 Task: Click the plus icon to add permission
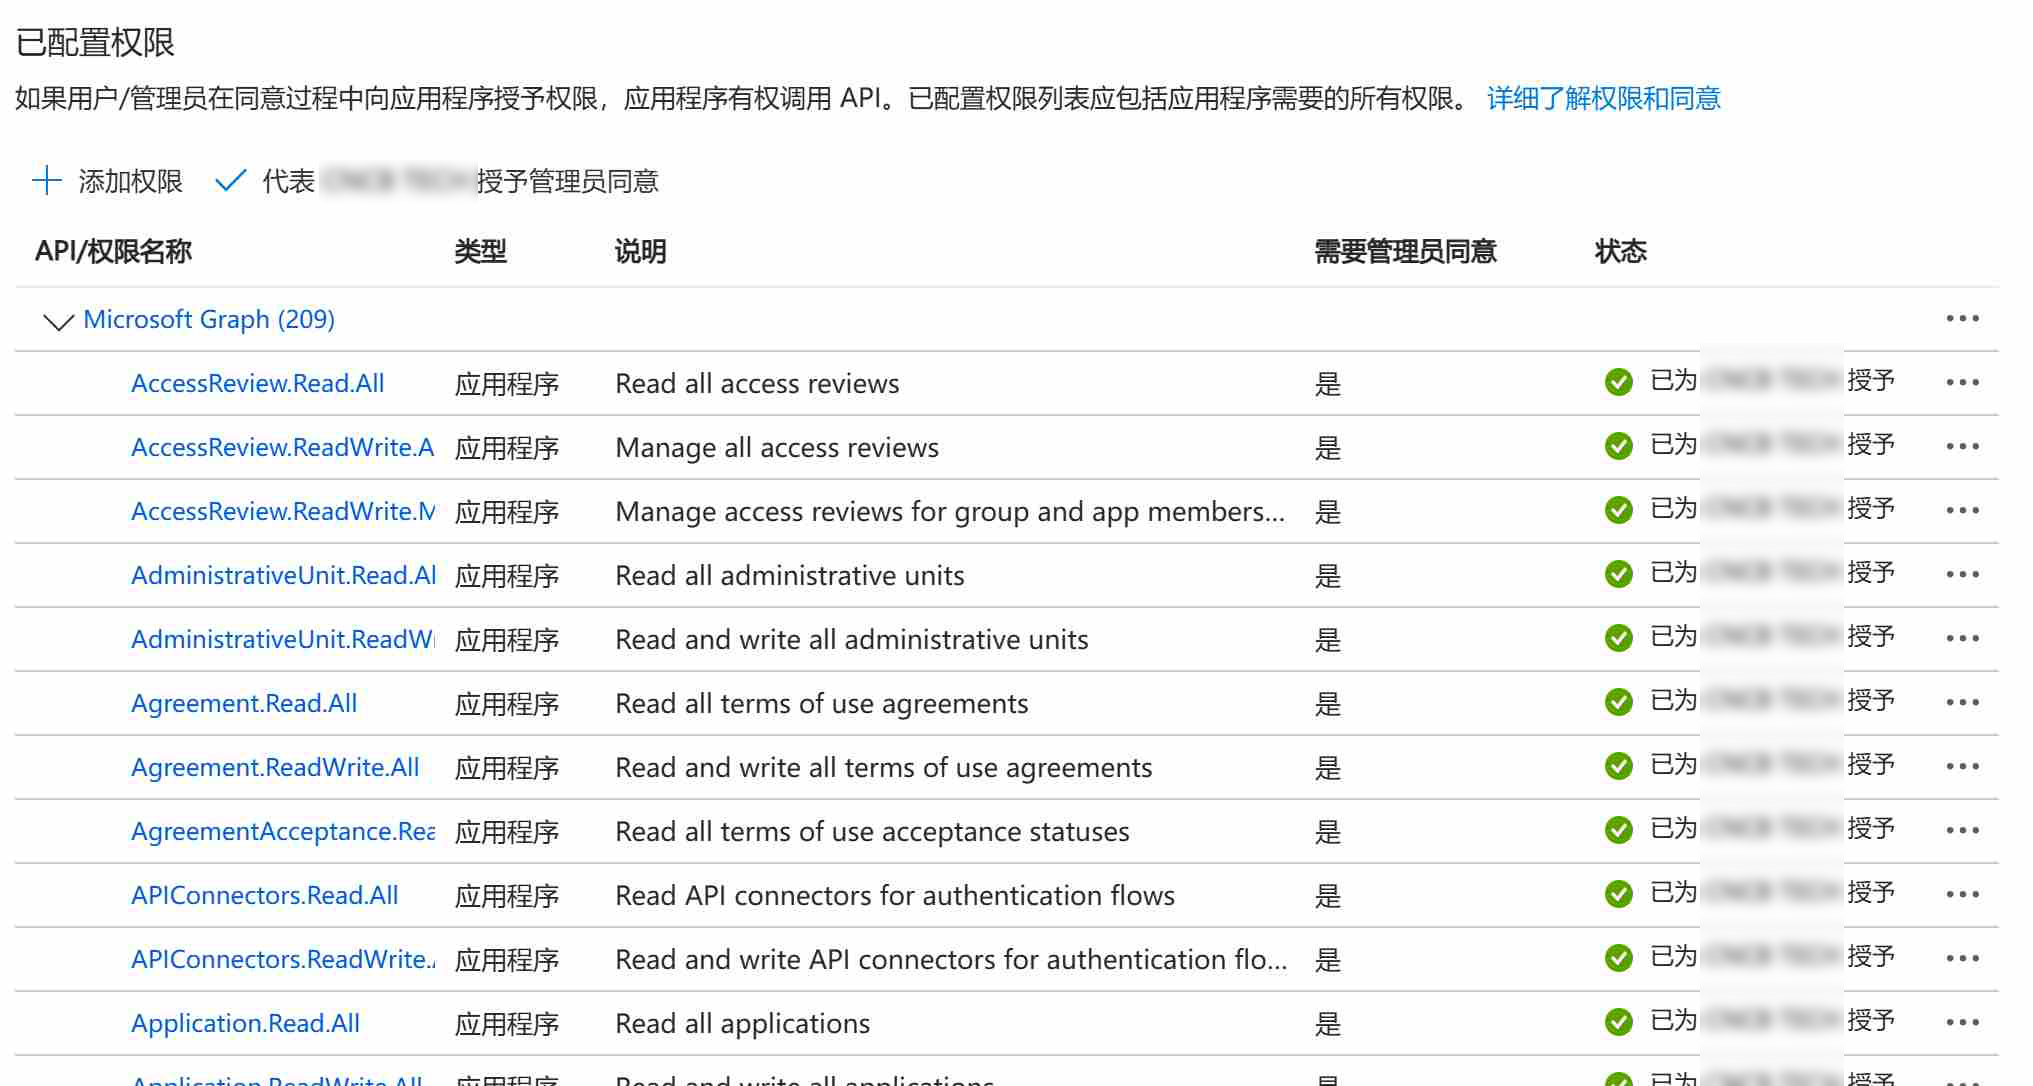pos(47,181)
